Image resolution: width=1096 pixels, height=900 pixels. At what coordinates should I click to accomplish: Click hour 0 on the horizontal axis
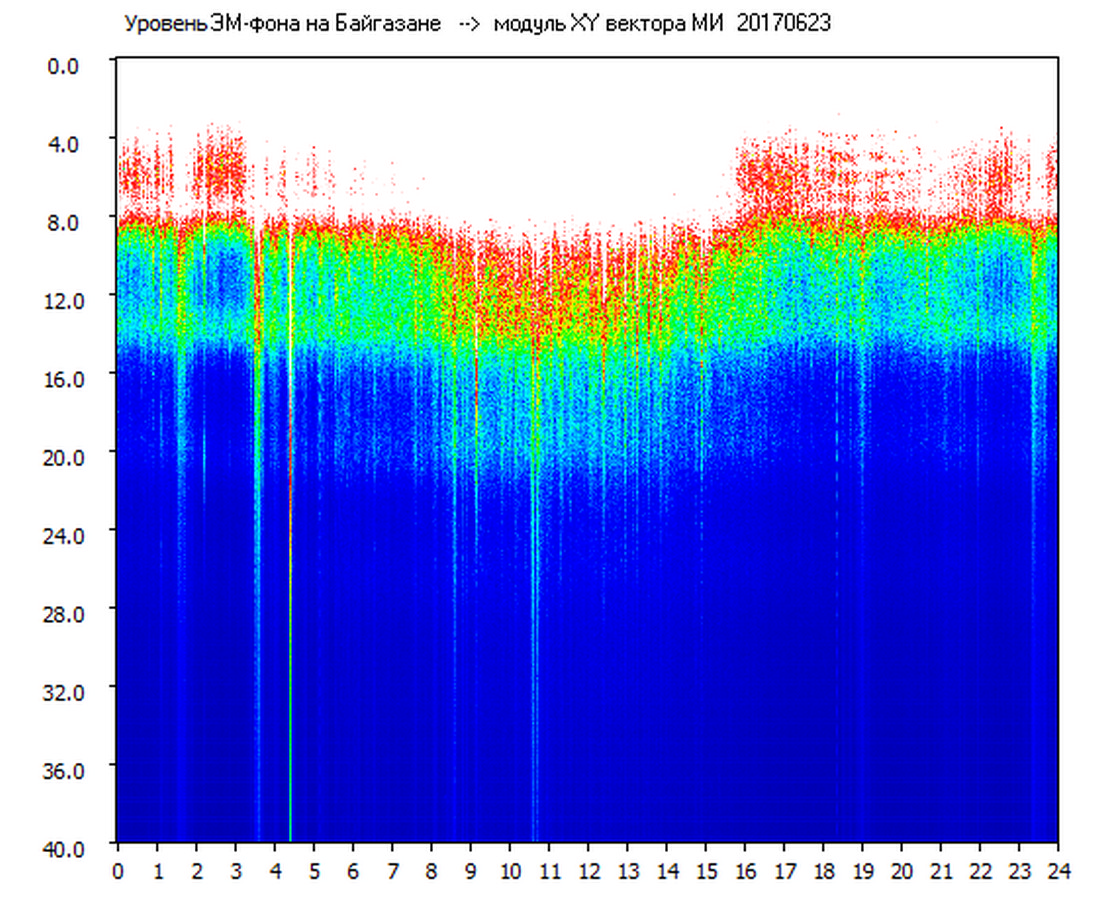118,871
